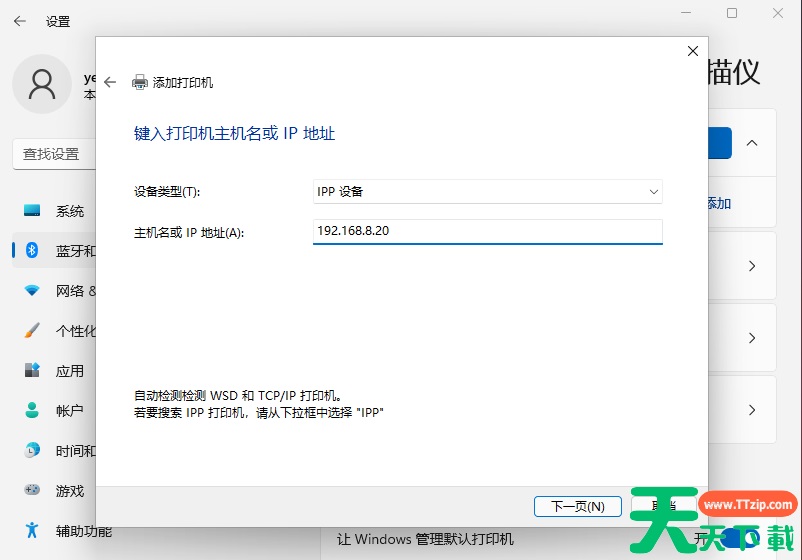This screenshot has width=802, height=560.
Task: Click the text 让 Windows 管理默认打印机
Action: click(425, 539)
